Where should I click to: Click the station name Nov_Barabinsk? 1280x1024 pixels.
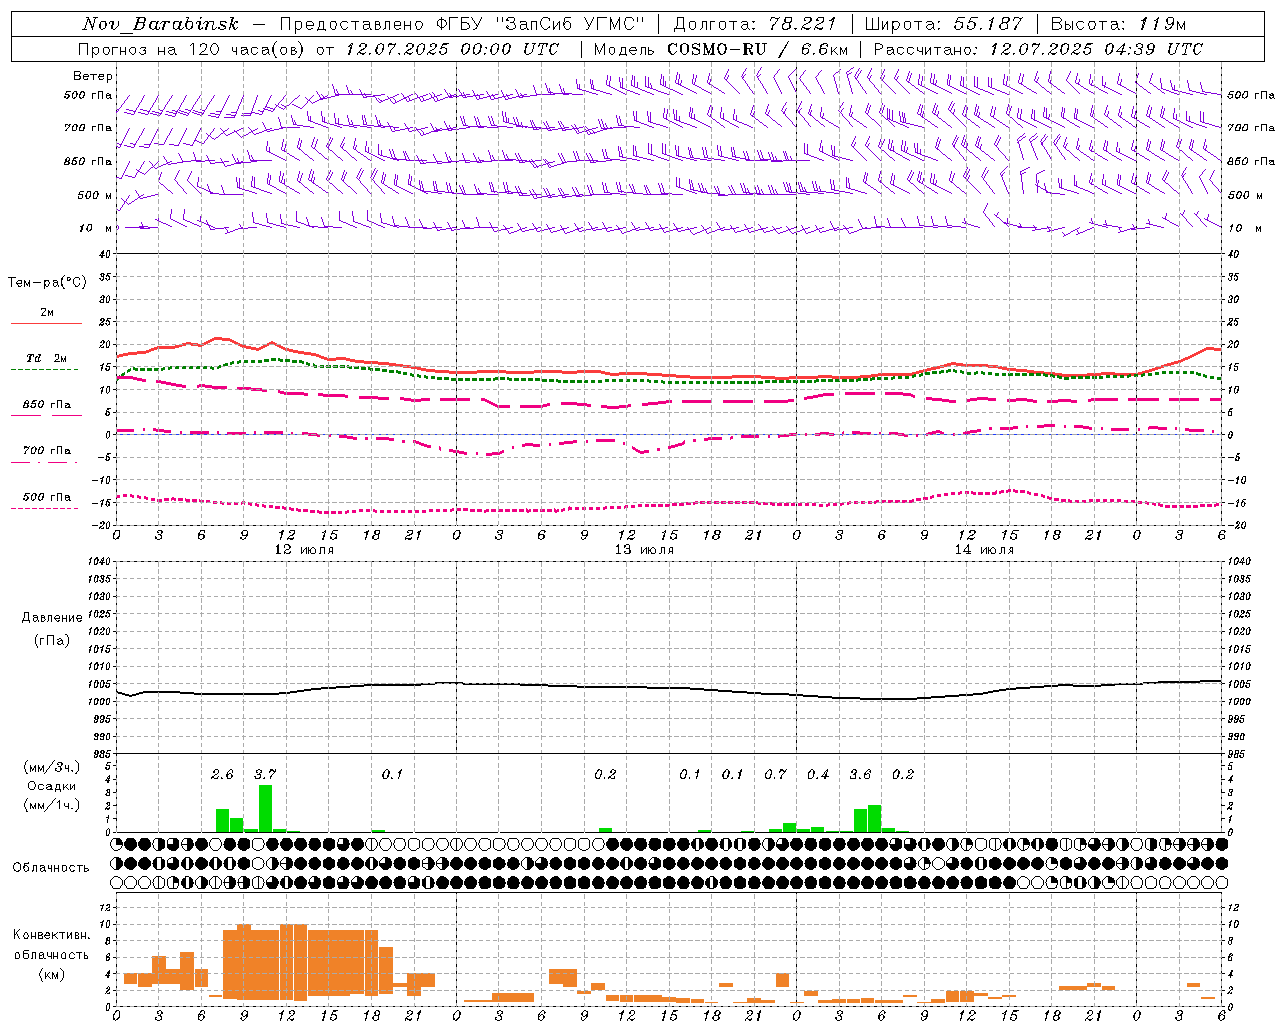(159, 25)
